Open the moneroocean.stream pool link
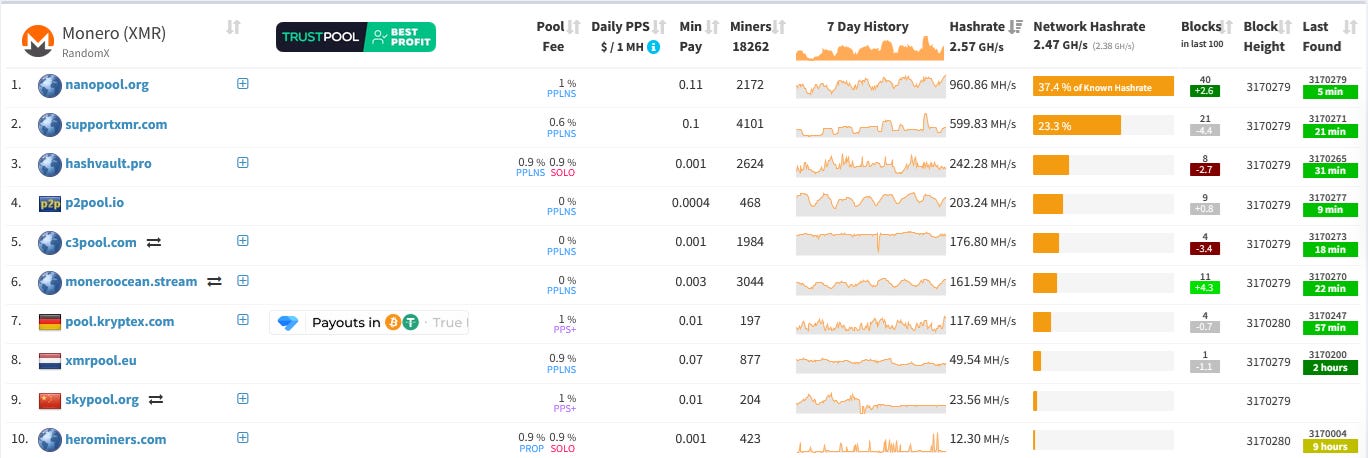This screenshot has height=458, width=1368. [x=132, y=282]
